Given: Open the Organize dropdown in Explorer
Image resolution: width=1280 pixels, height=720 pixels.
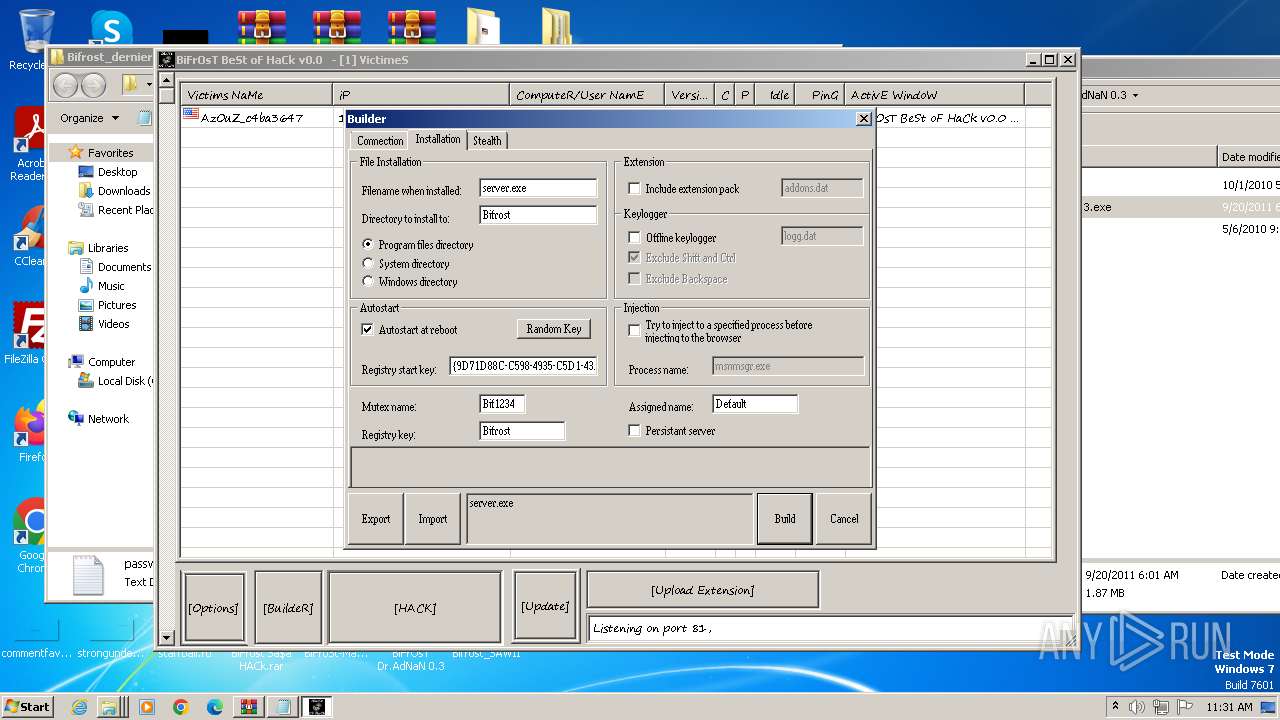Looking at the screenshot, I should pos(89,118).
